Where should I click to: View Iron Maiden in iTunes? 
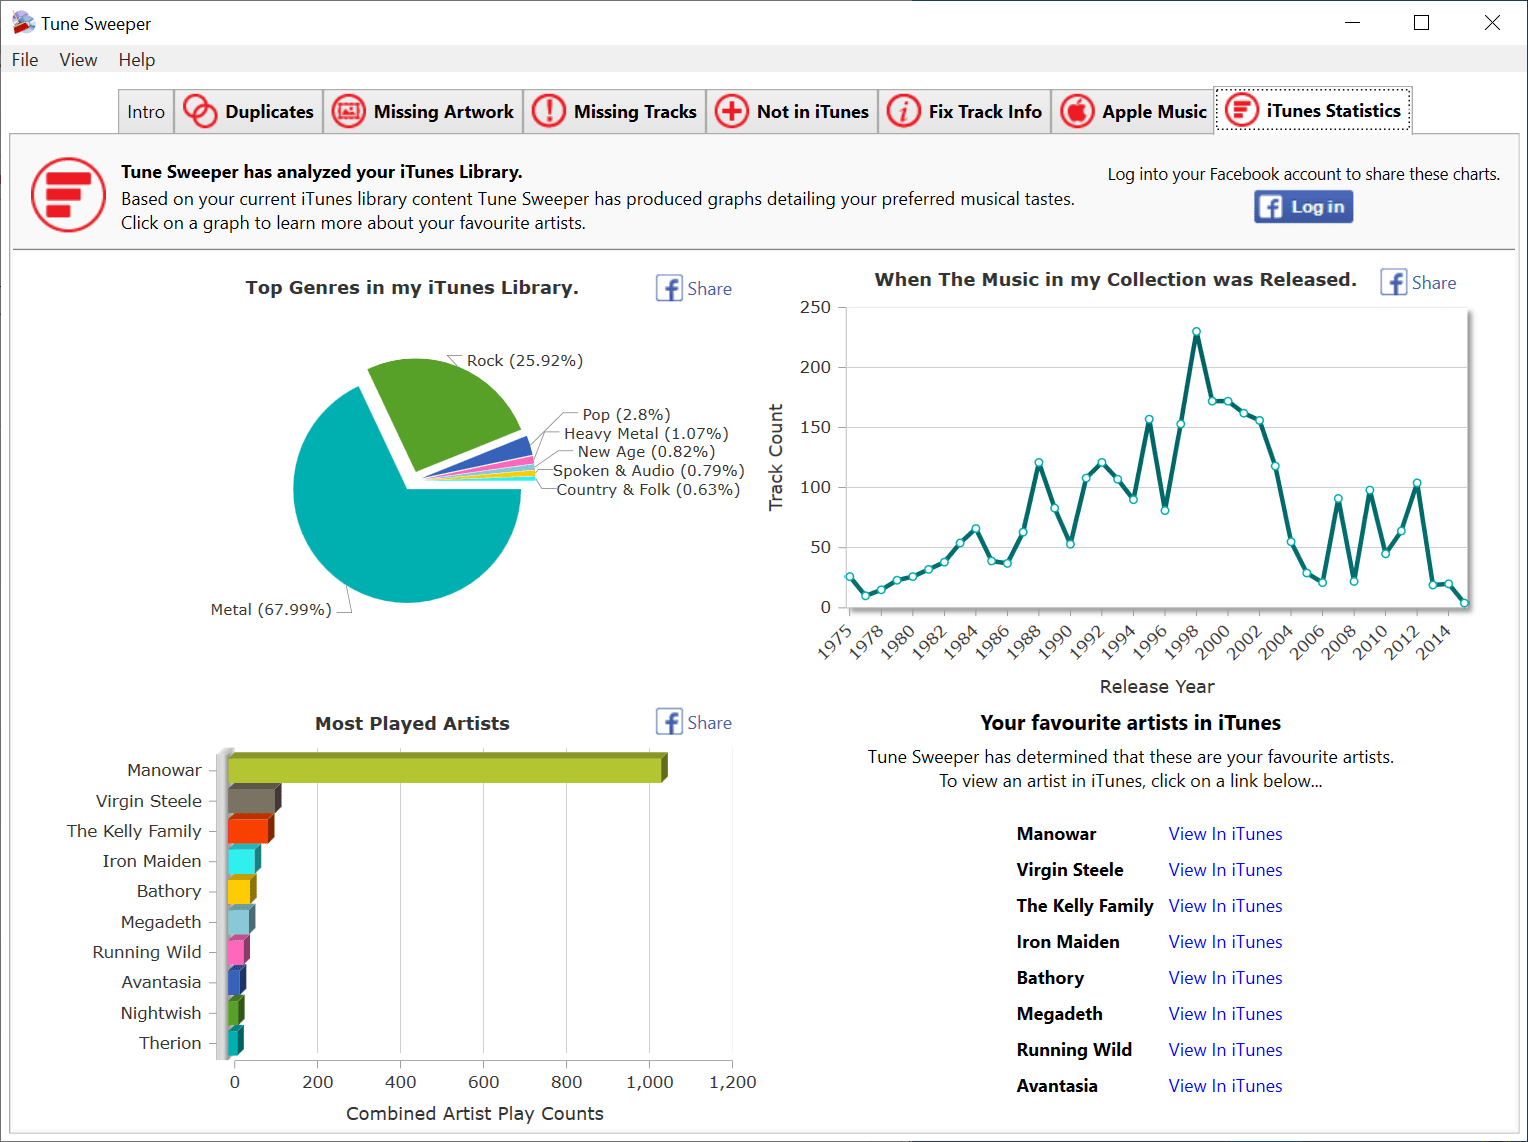coord(1225,942)
